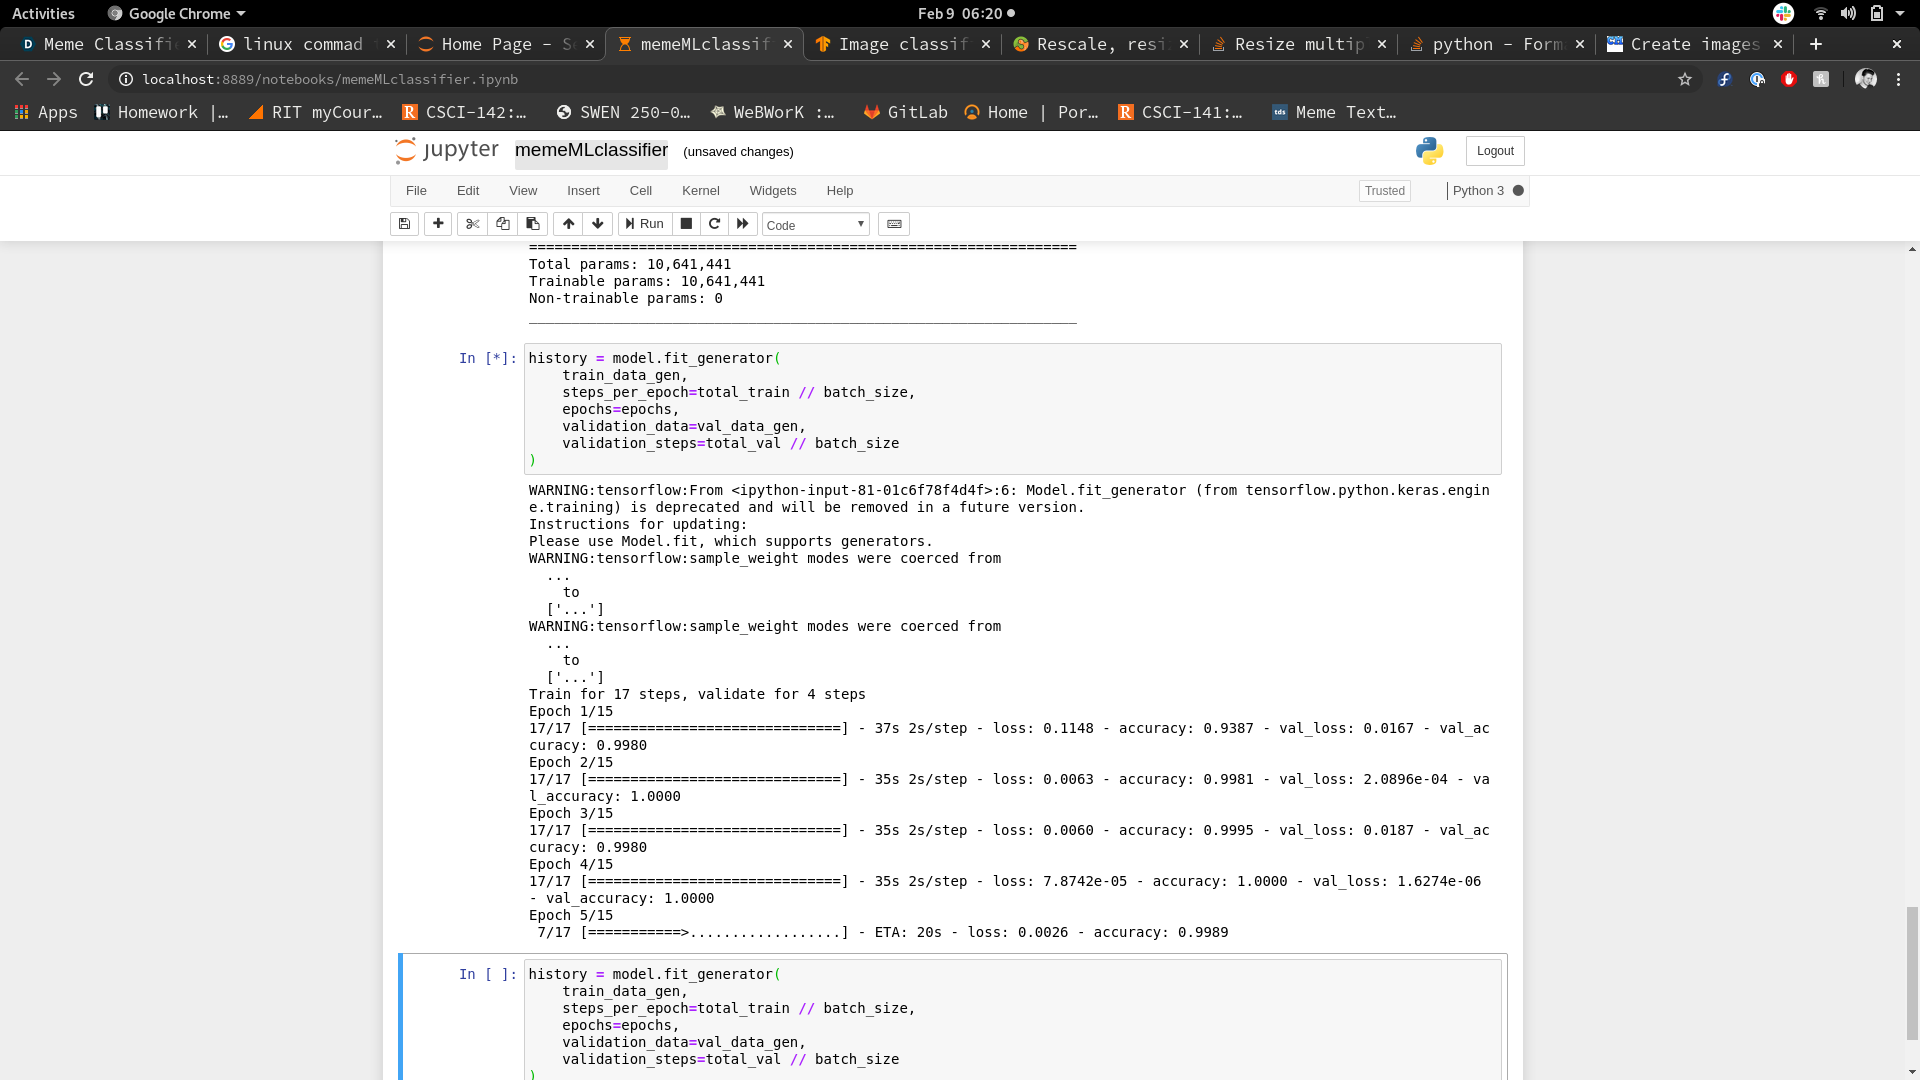Restart the kernel with the circular arrow icon
Screen dimensions: 1920x1080
pos(714,224)
